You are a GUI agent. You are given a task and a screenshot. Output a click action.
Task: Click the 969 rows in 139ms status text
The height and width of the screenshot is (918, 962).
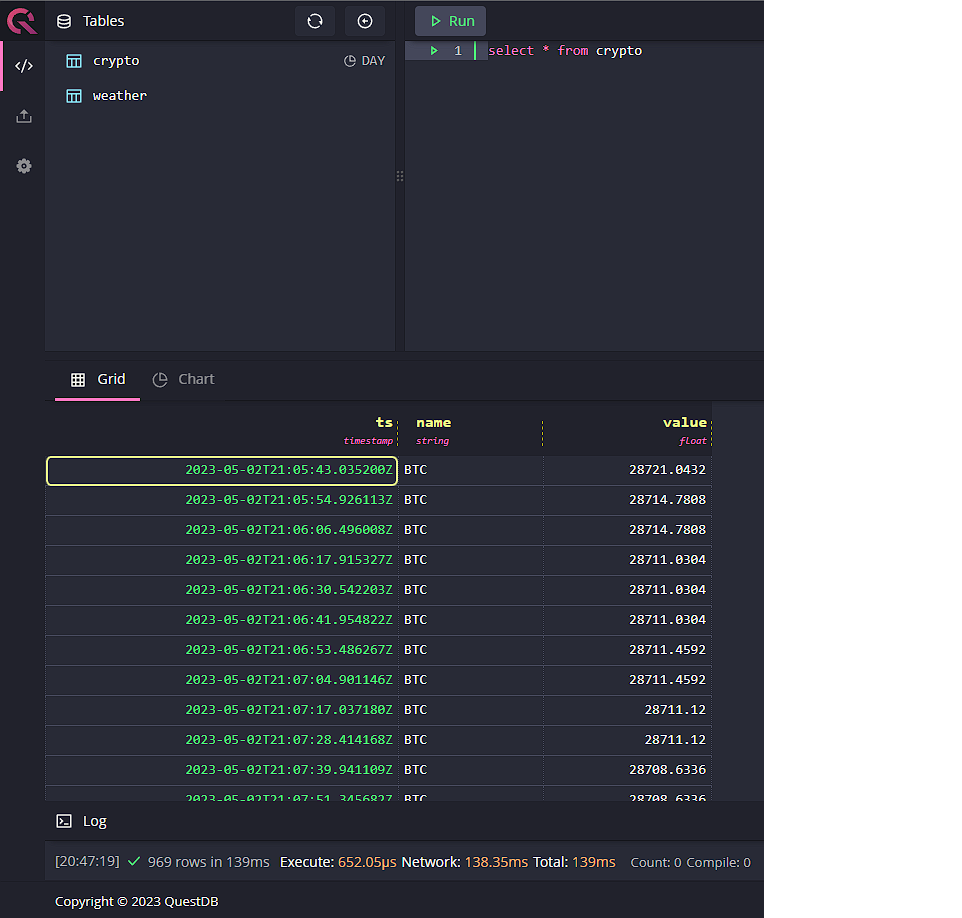pos(209,862)
